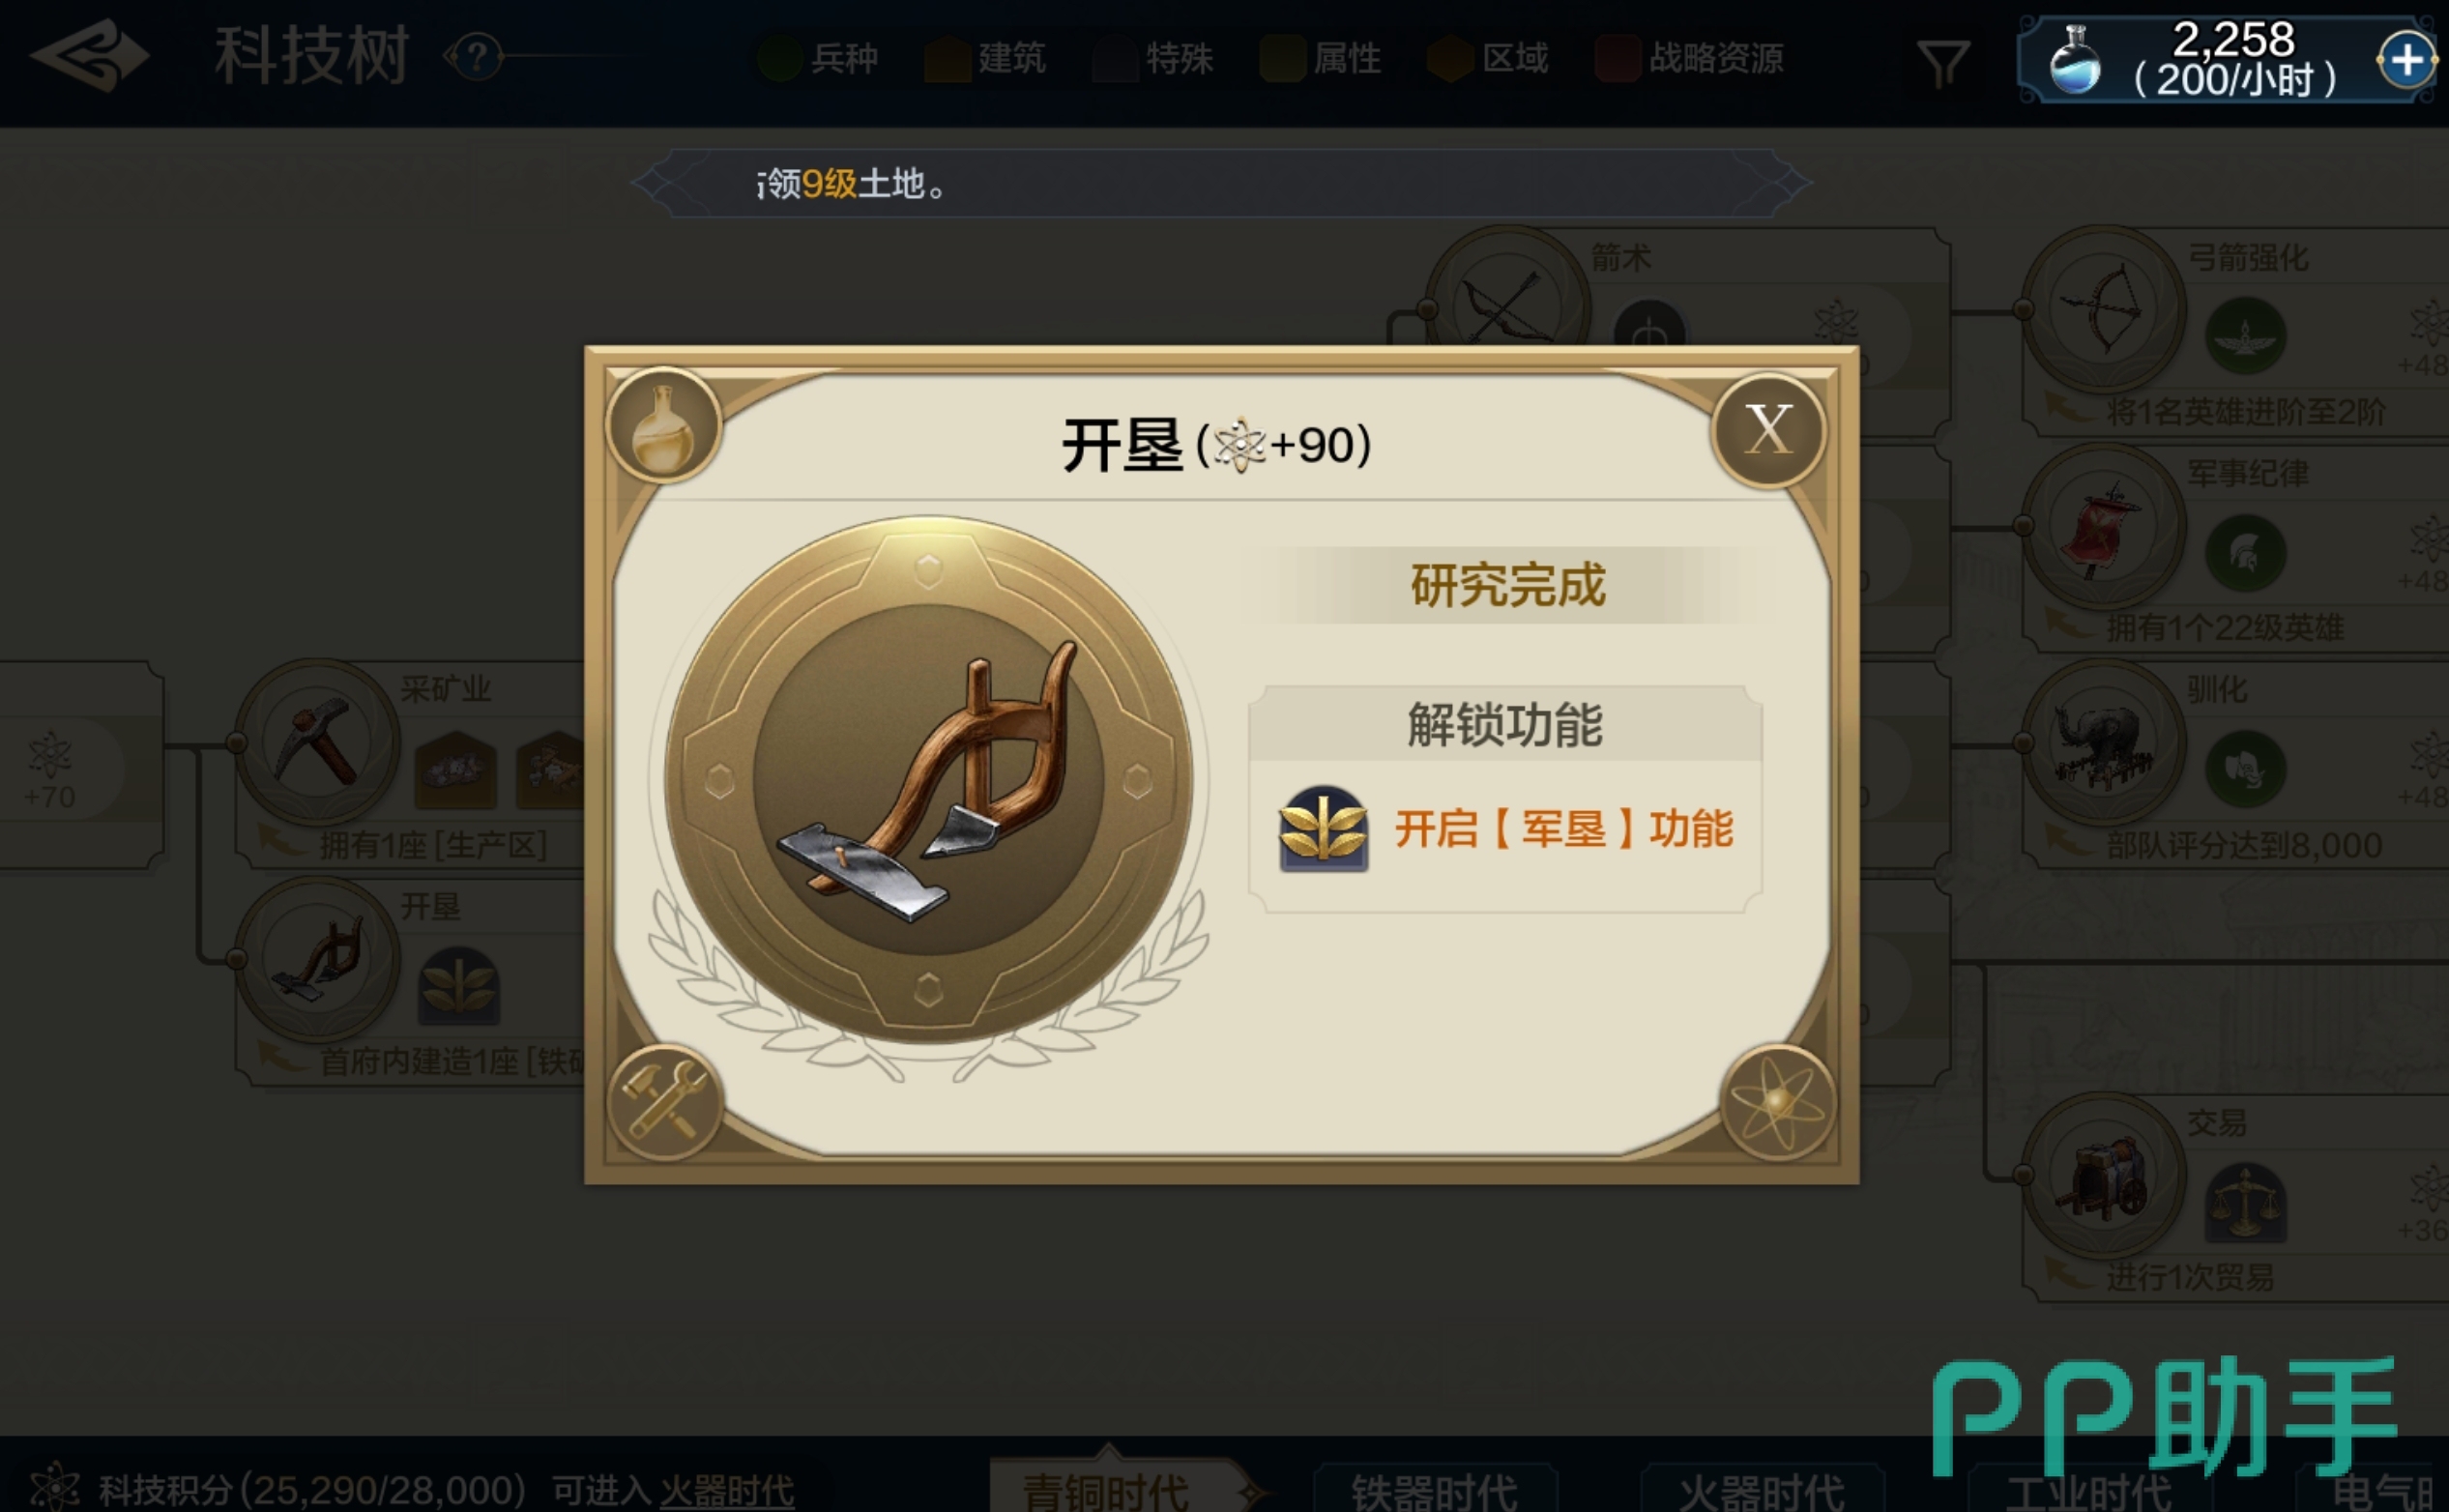Switch to the 青铜时代 tab

tap(1106, 1490)
